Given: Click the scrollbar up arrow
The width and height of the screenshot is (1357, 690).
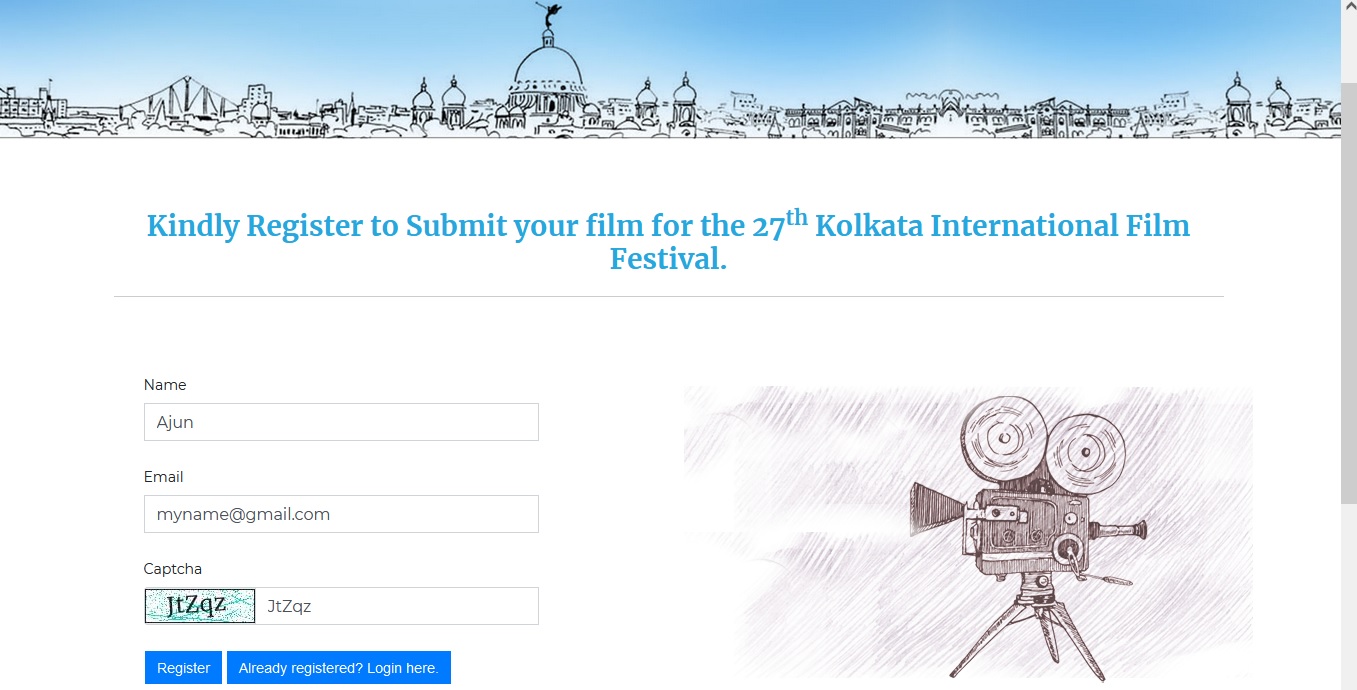Looking at the screenshot, I should coord(1348,7).
